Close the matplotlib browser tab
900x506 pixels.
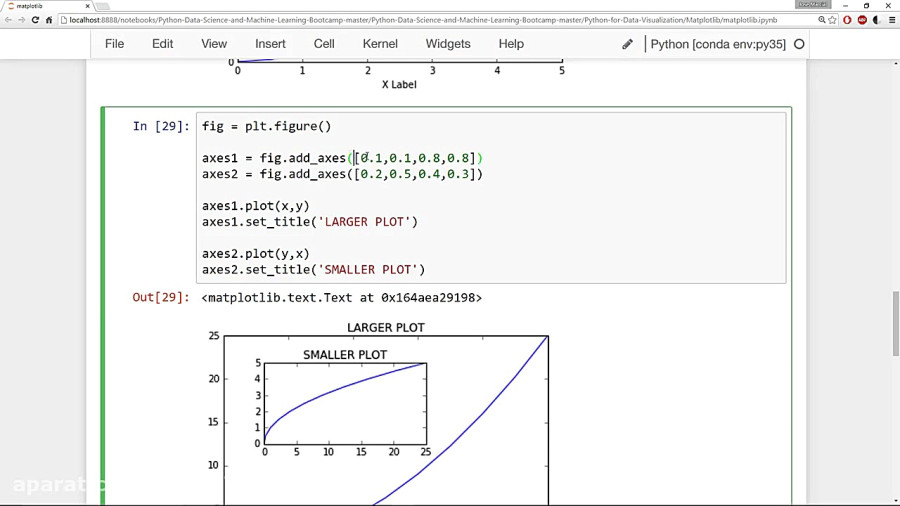tap(87, 6)
